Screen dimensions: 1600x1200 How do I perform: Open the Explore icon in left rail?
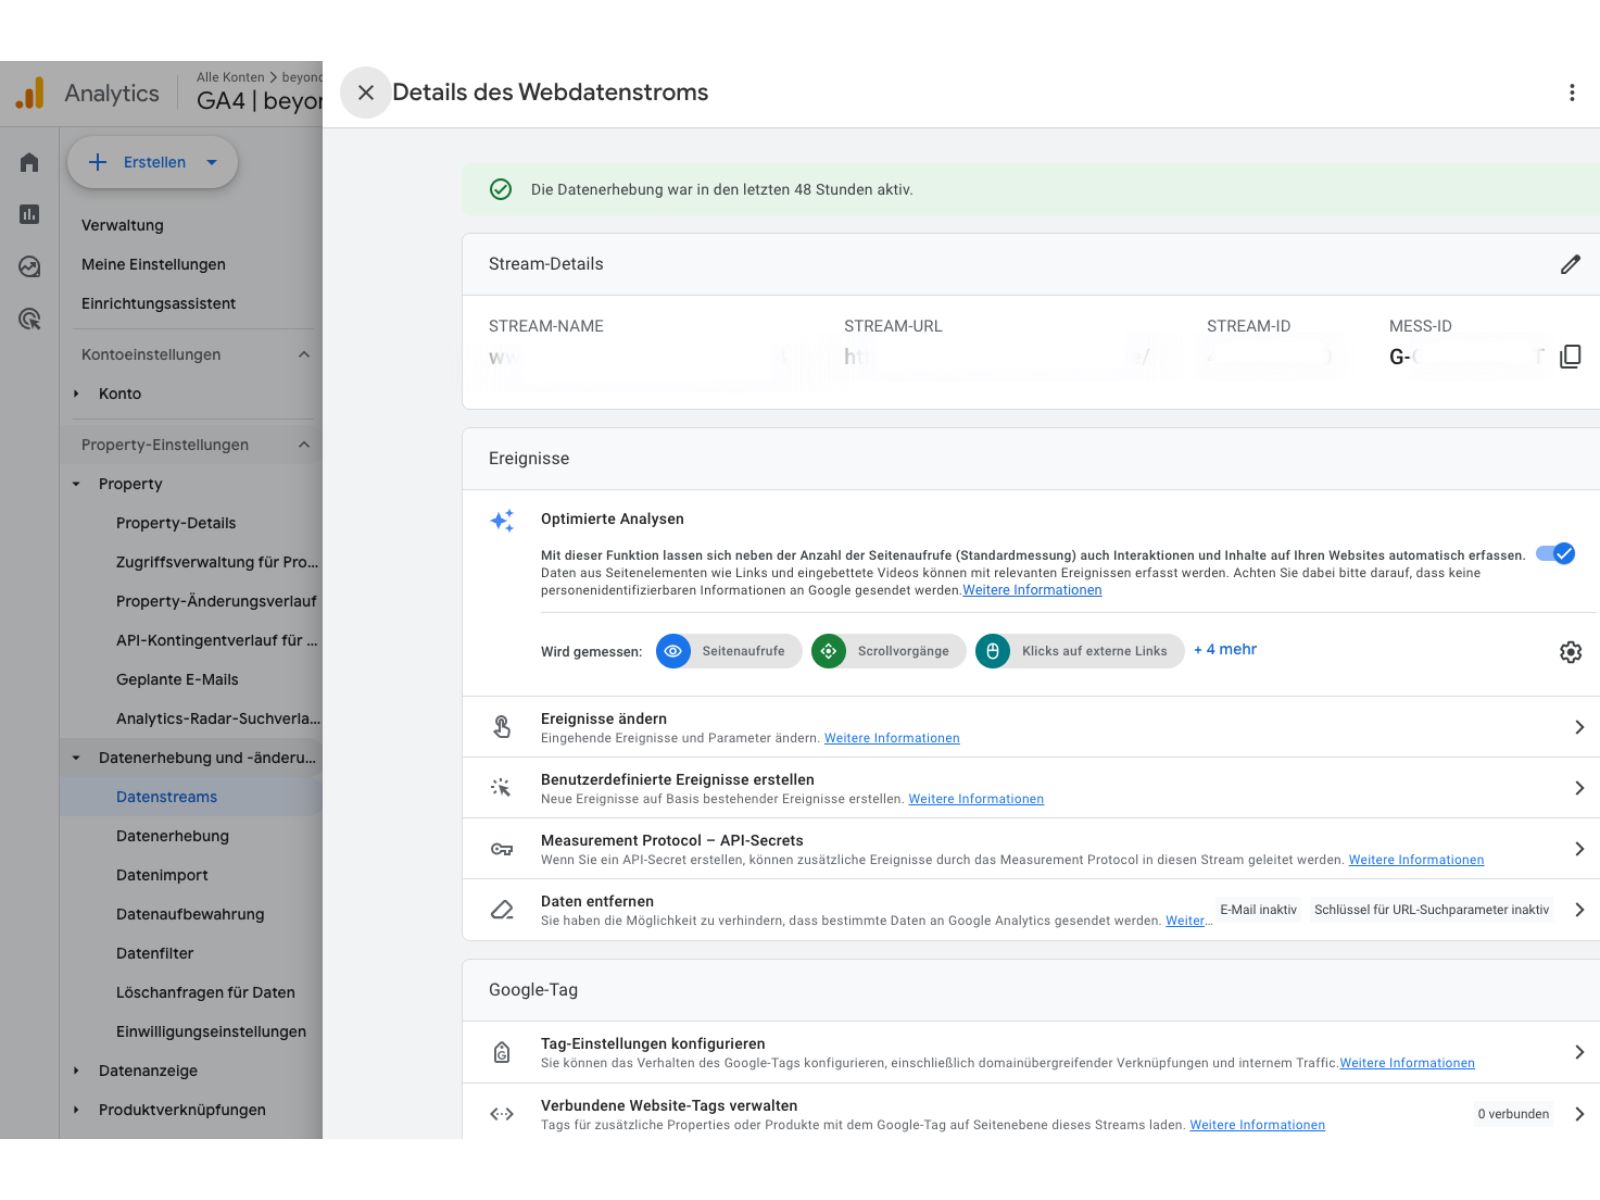point(29,266)
